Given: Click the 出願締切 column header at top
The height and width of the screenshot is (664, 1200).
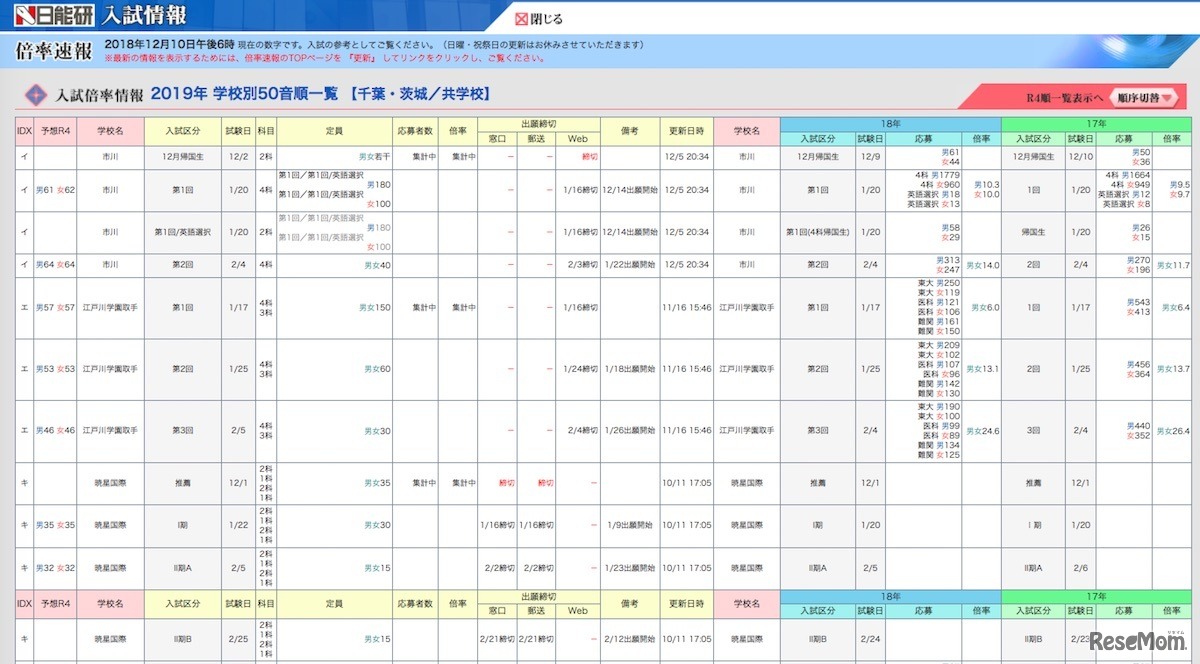Looking at the screenshot, I should pos(538,122).
